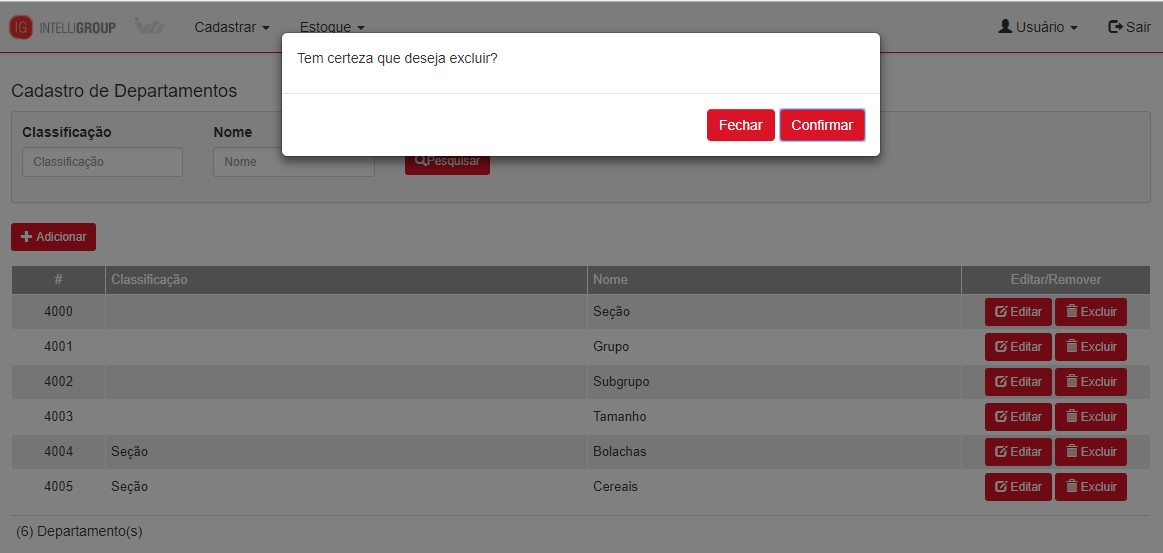The image size is (1163, 553).
Task: Open the Cadastrar dropdown menu
Action: coord(232,27)
